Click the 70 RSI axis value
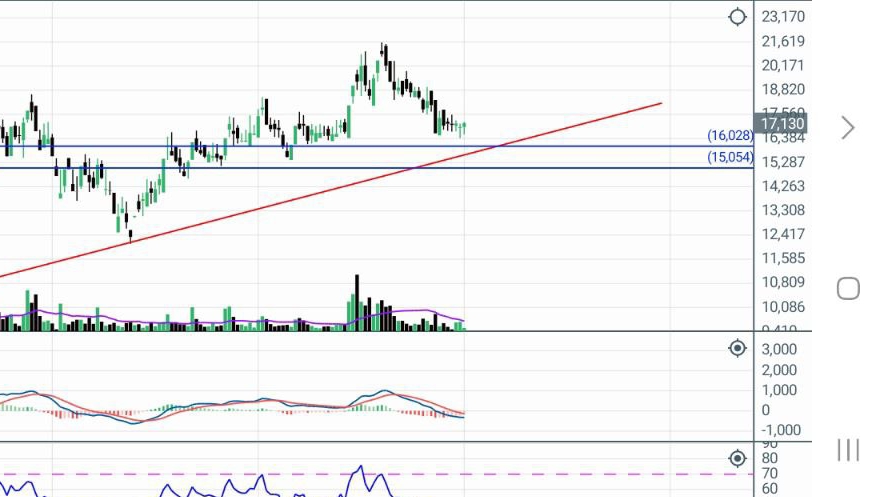 coord(770,474)
